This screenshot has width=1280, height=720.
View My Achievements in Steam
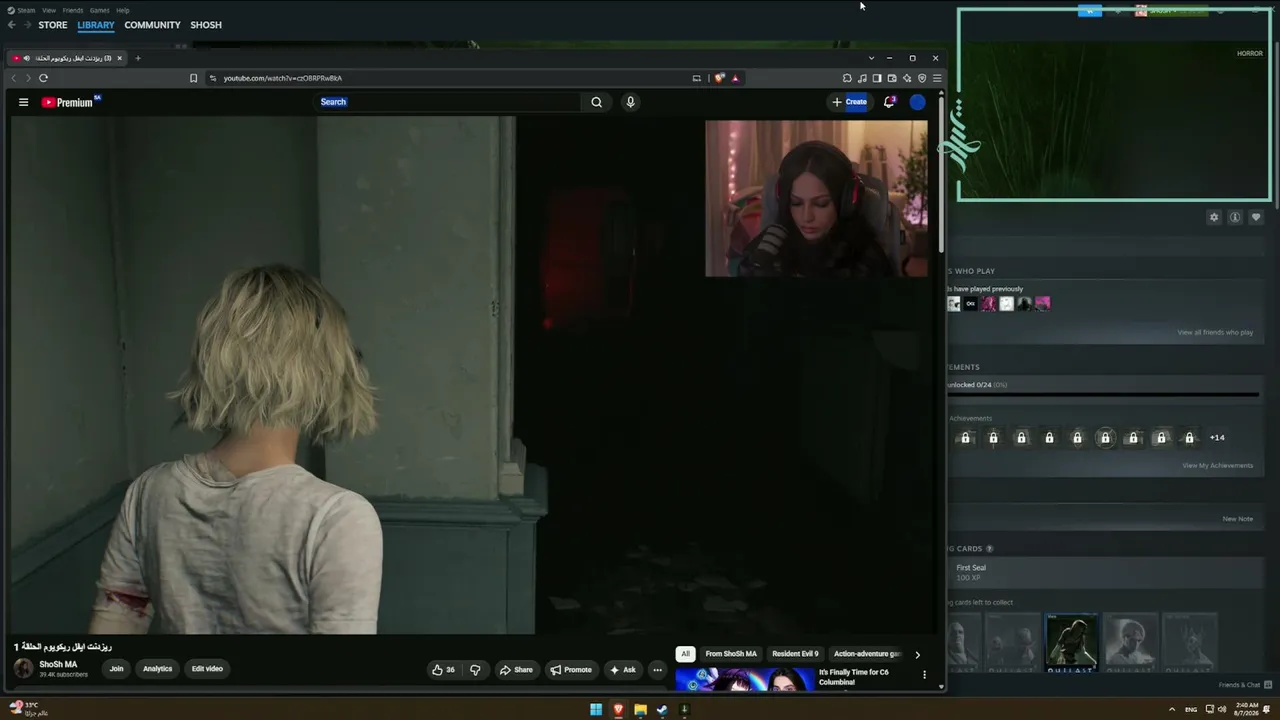click(x=1217, y=466)
